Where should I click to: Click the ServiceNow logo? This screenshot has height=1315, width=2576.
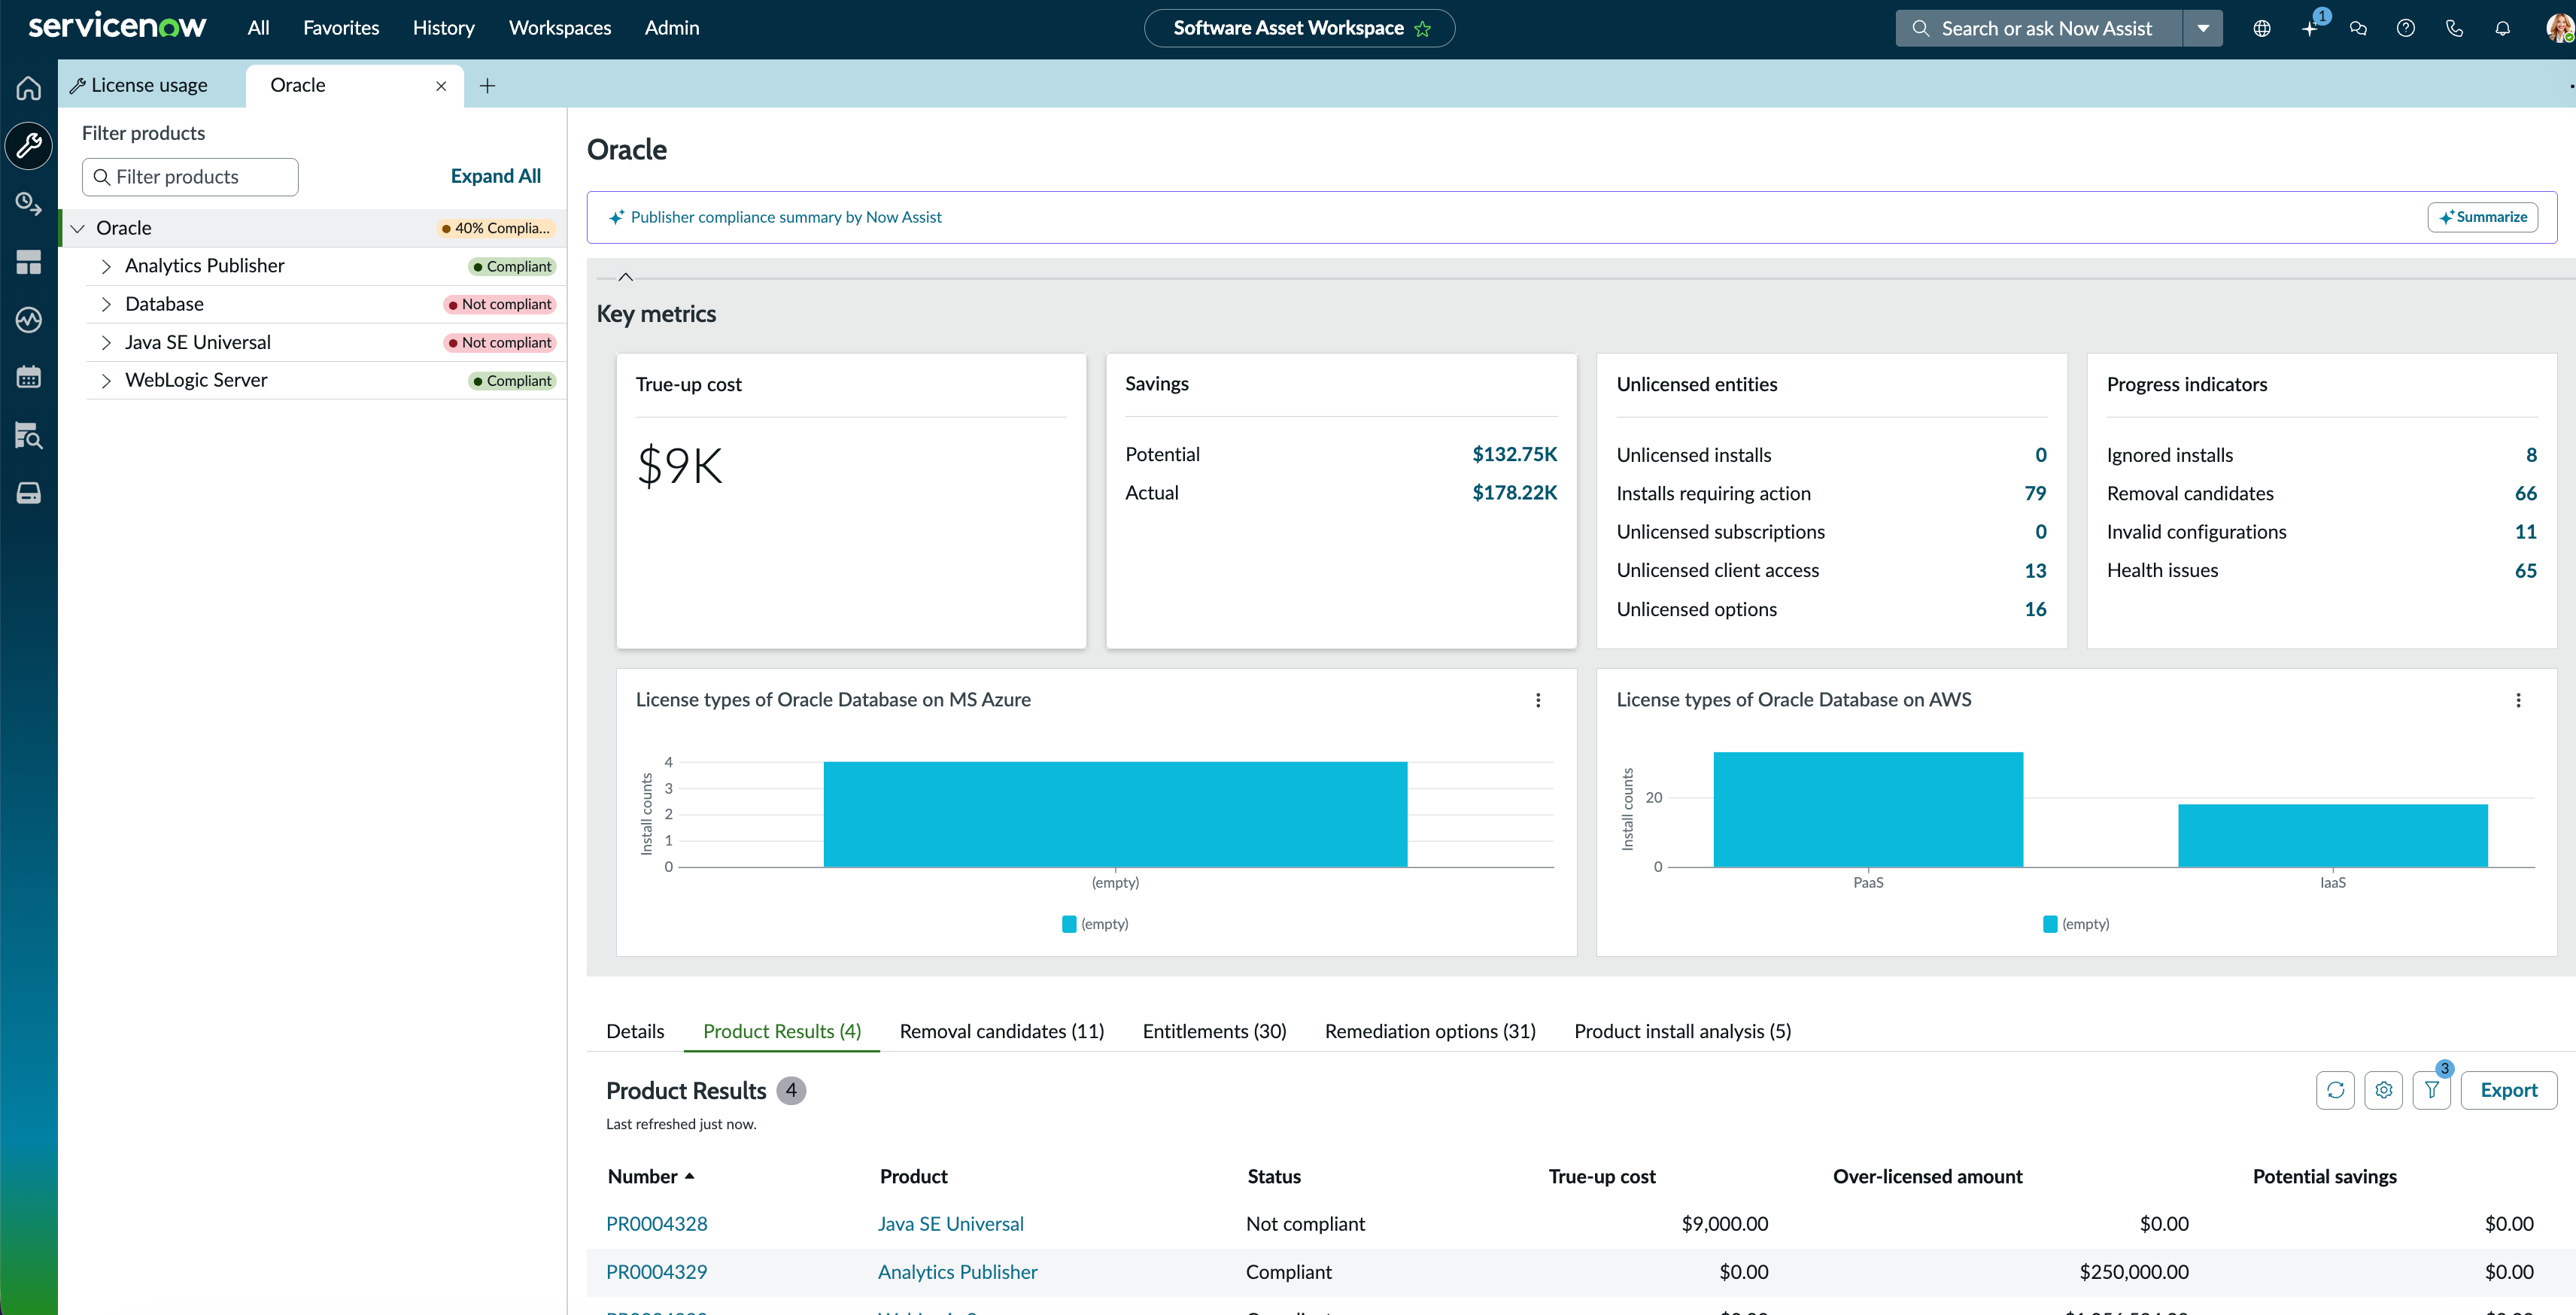click(x=117, y=26)
